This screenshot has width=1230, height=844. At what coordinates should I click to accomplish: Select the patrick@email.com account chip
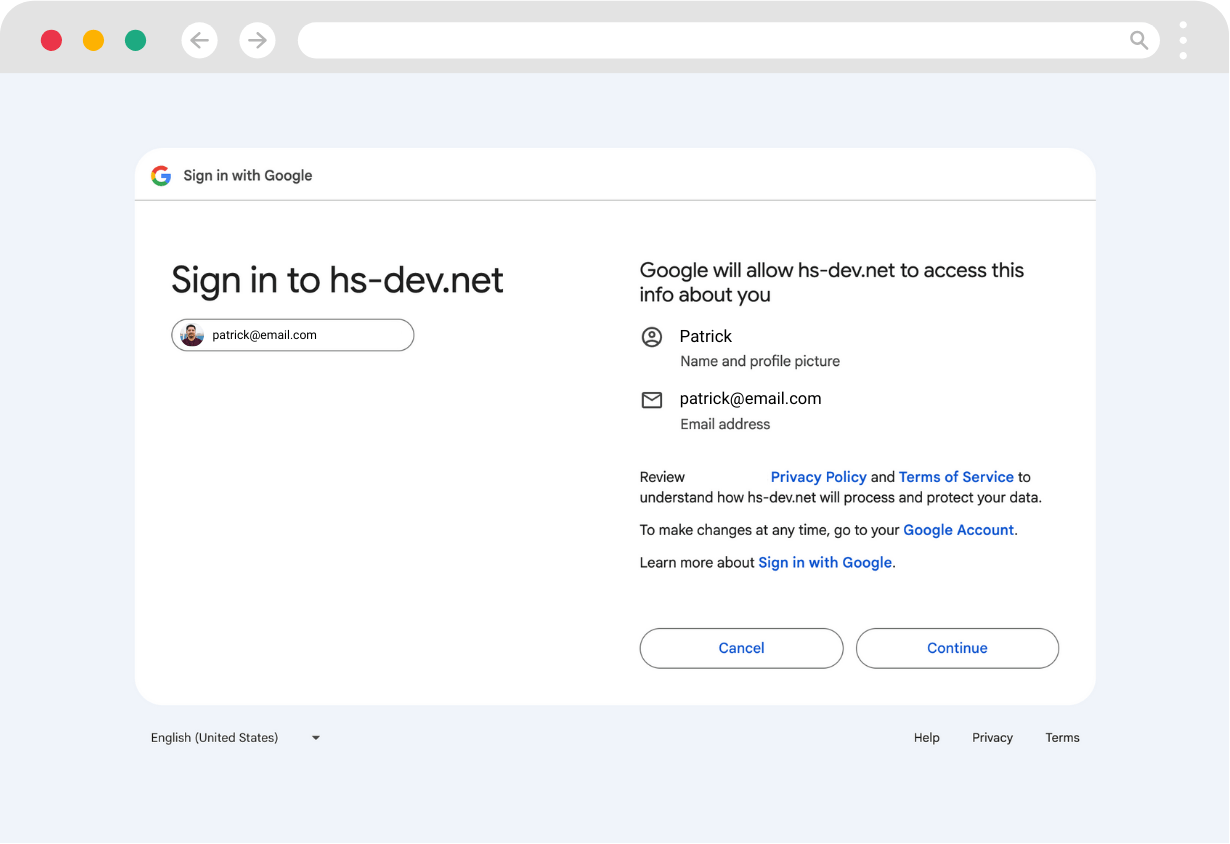point(293,335)
